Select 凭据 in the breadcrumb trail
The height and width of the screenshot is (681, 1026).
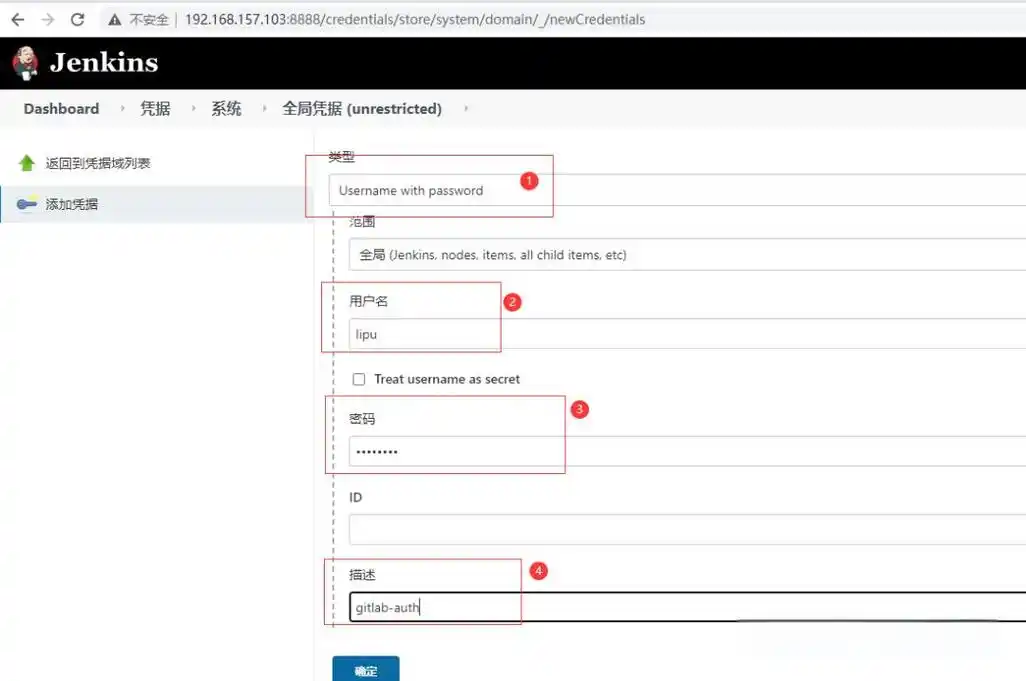[153, 109]
